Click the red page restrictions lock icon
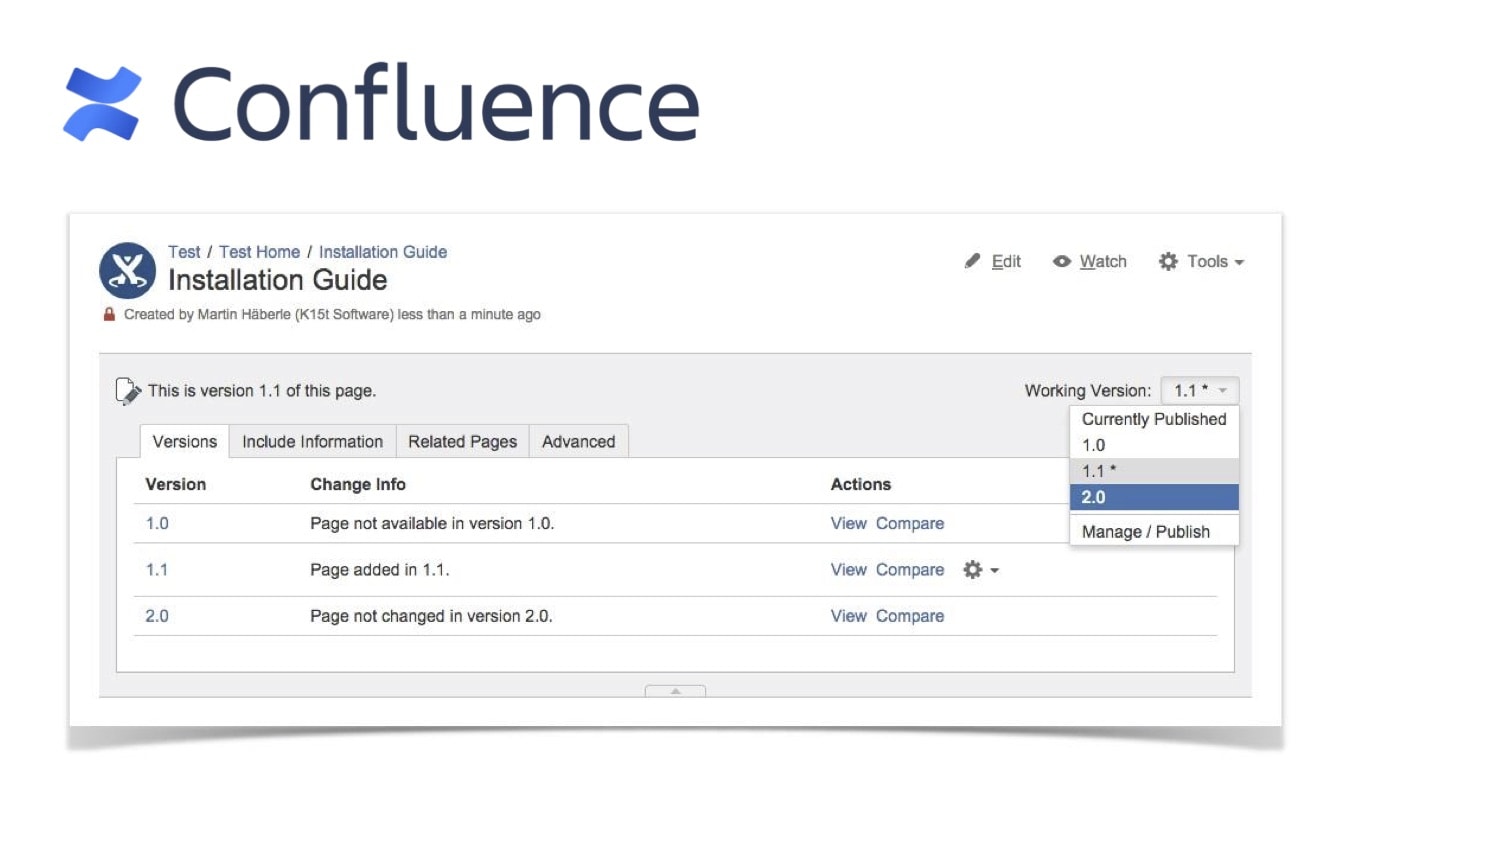This screenshot has width=1500, height=843. tap(109, 314)
